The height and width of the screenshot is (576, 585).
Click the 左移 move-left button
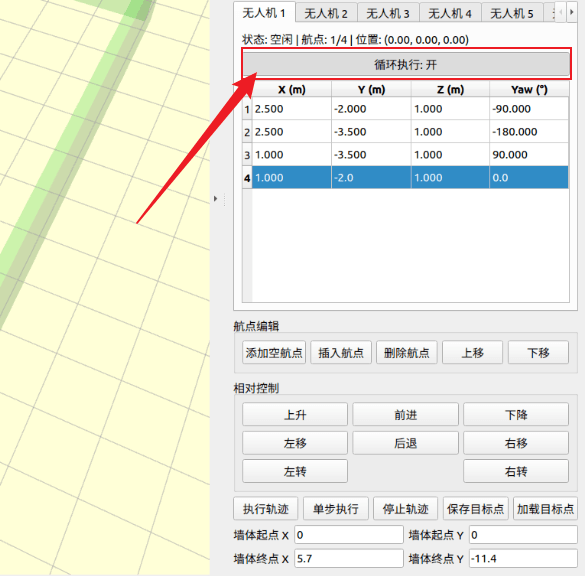click(x=295, y=443)
